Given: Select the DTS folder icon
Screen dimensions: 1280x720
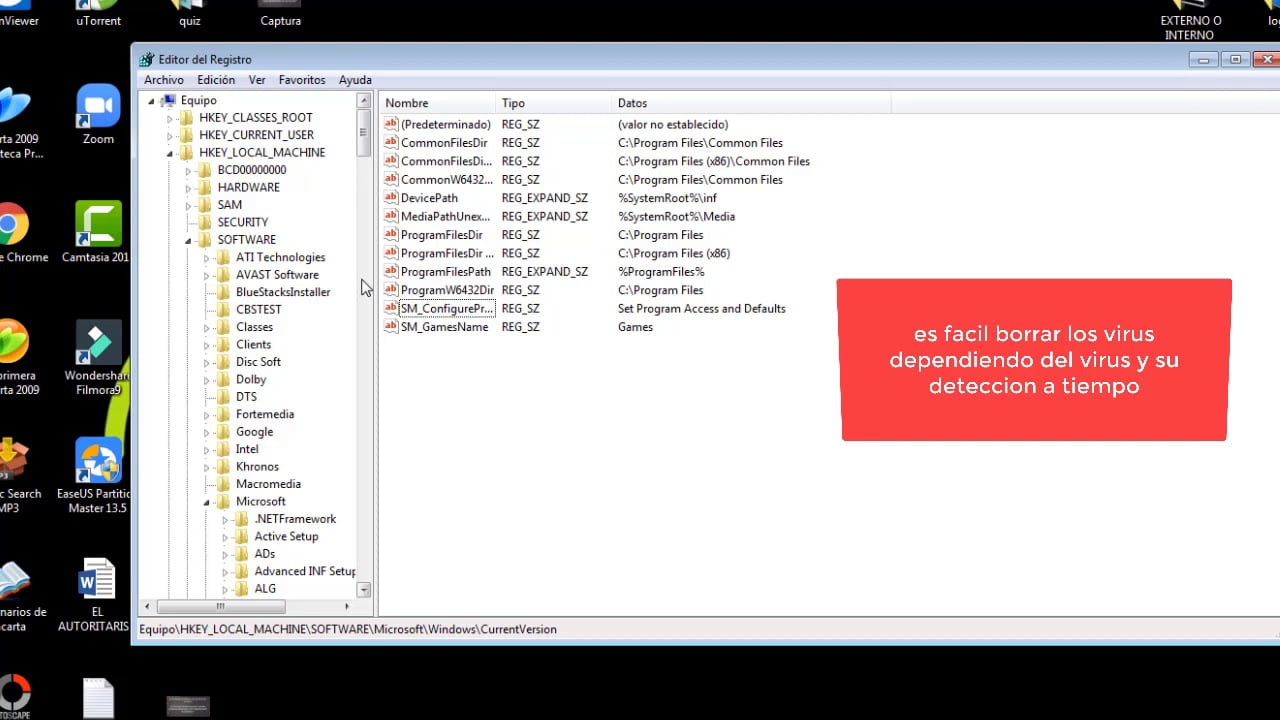Looking at the screenshot, I should click(x=223, y=397).
